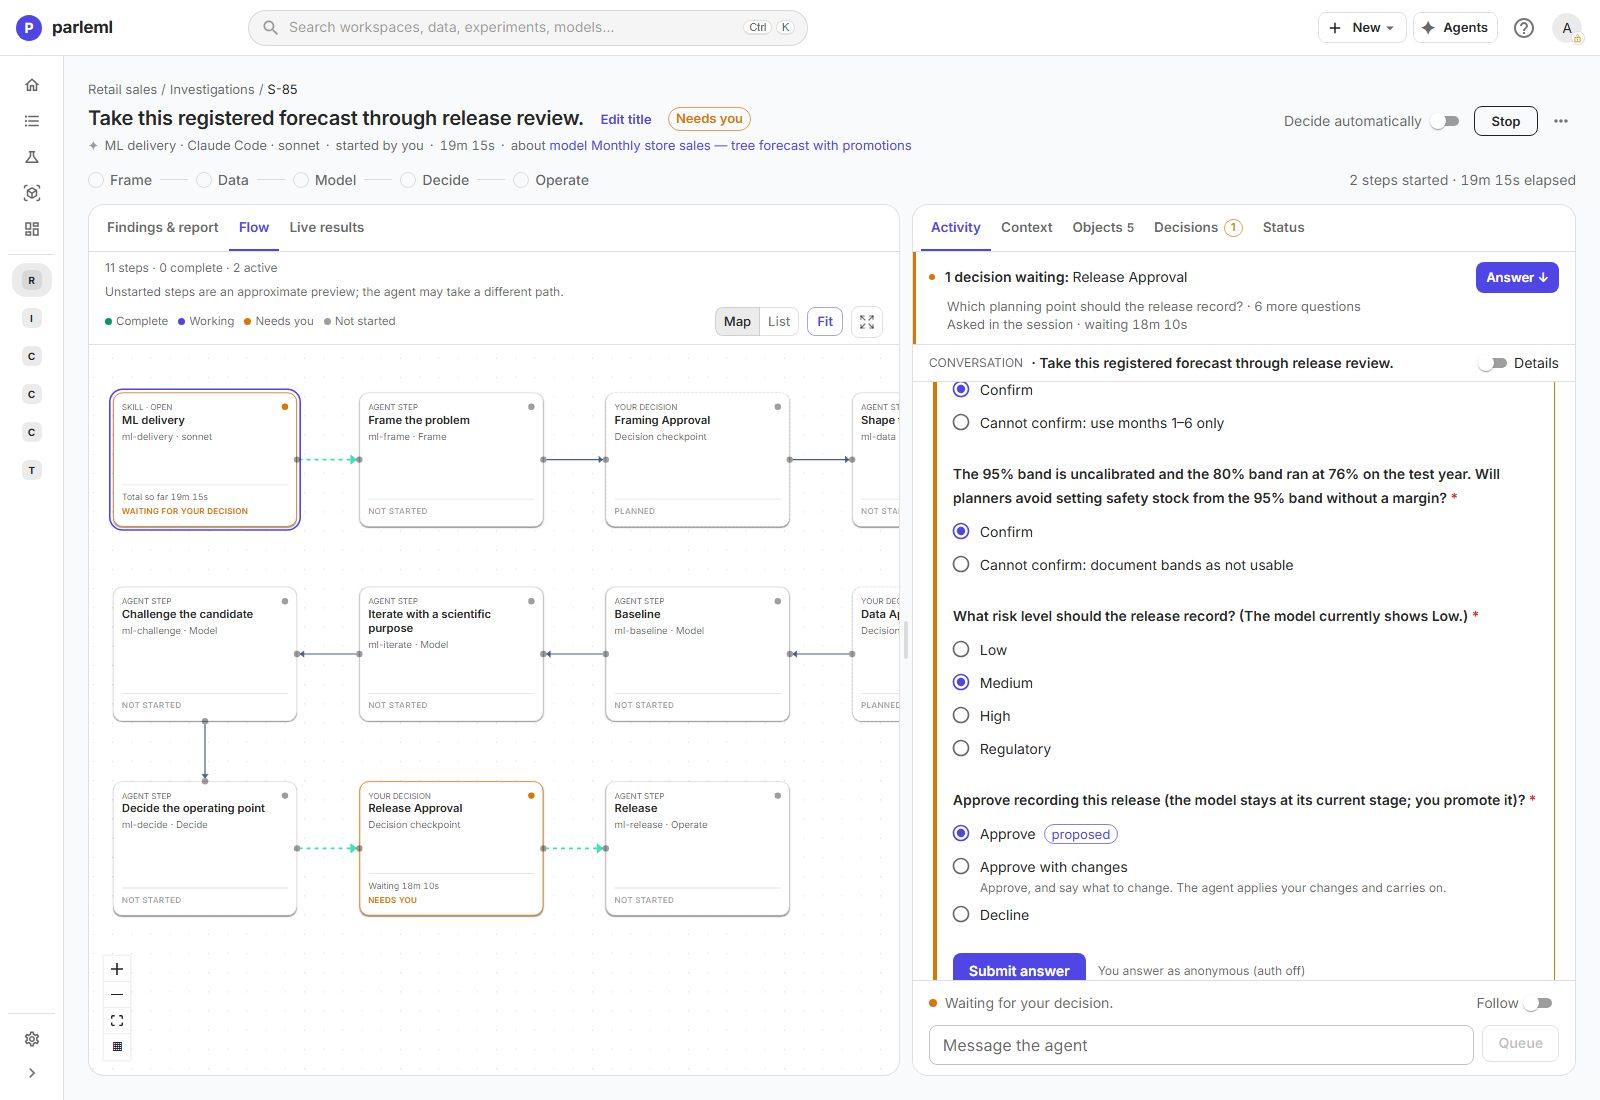Zoom out of the flow map

coord(117,995)
